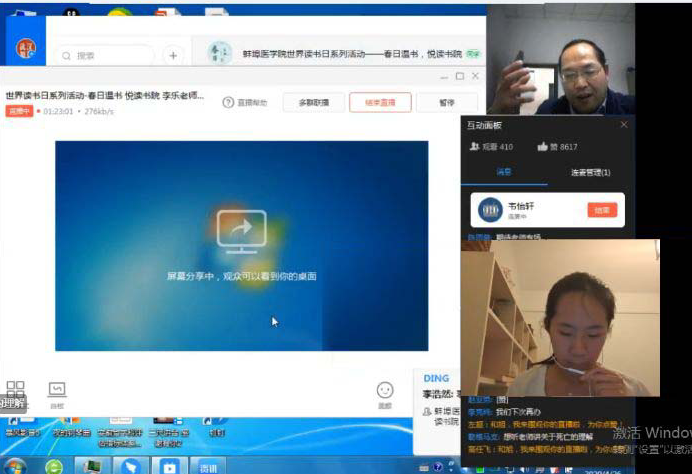The height and width of the screenshot is (474, 692).
Task: Click the 多群联播 button
Action: [314, 102]
